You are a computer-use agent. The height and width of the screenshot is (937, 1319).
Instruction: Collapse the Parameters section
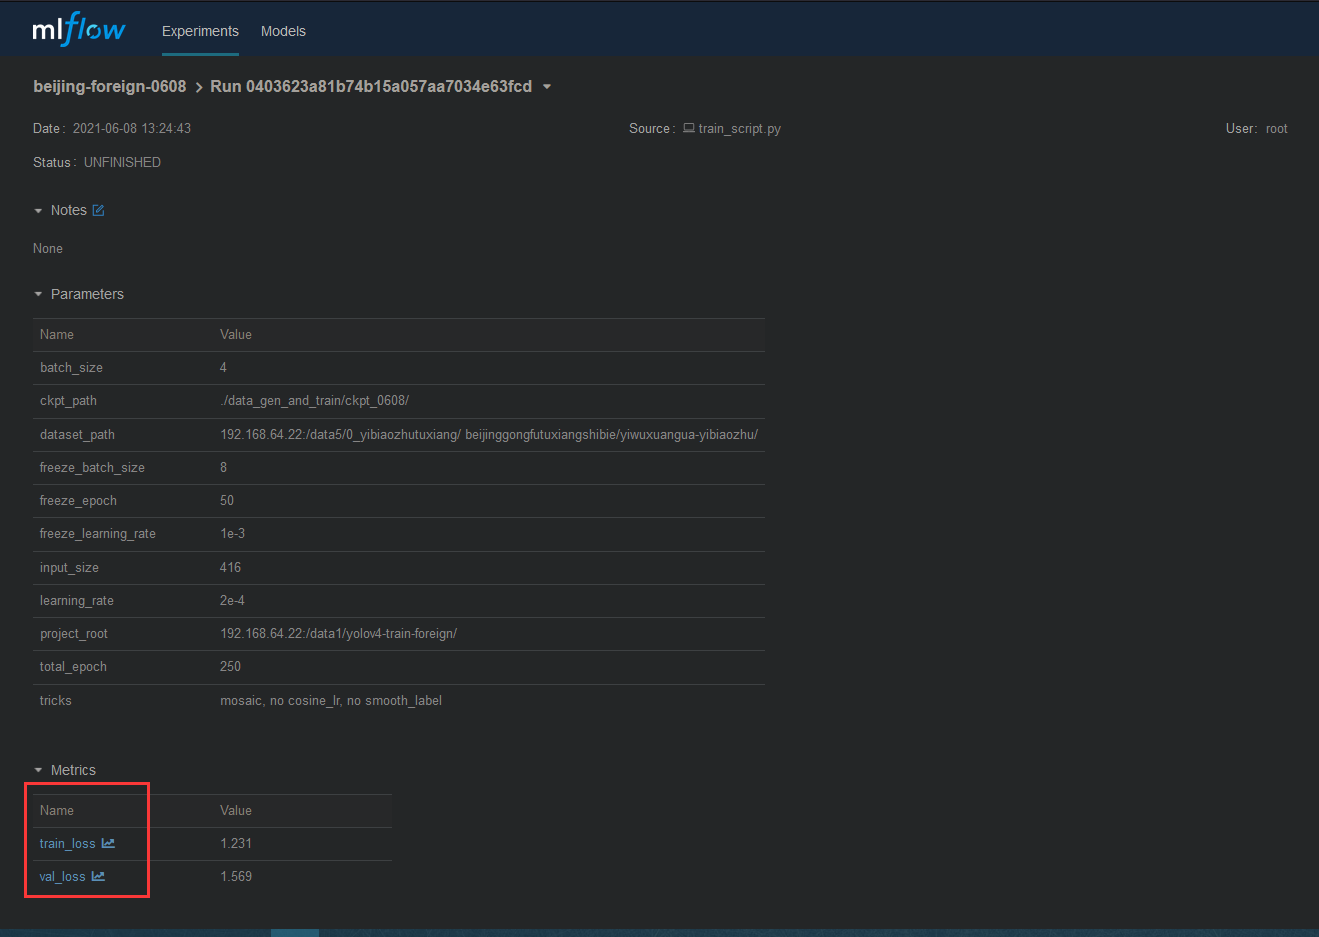click(38, 294)
